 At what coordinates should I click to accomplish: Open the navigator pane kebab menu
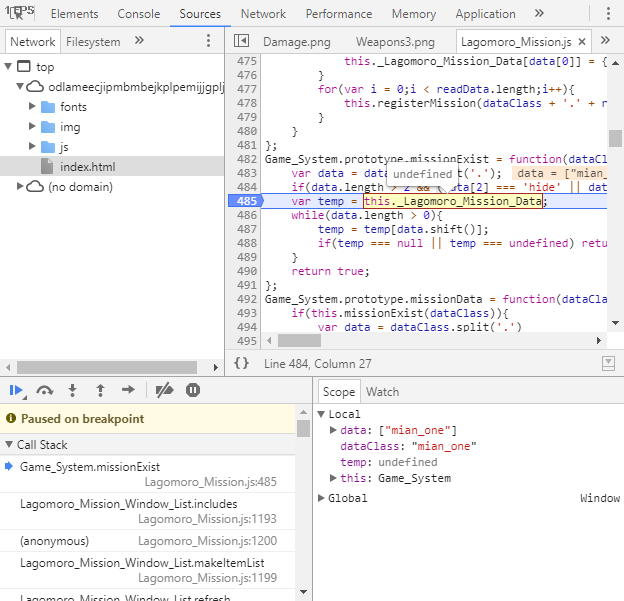click(x=208, y=41)
